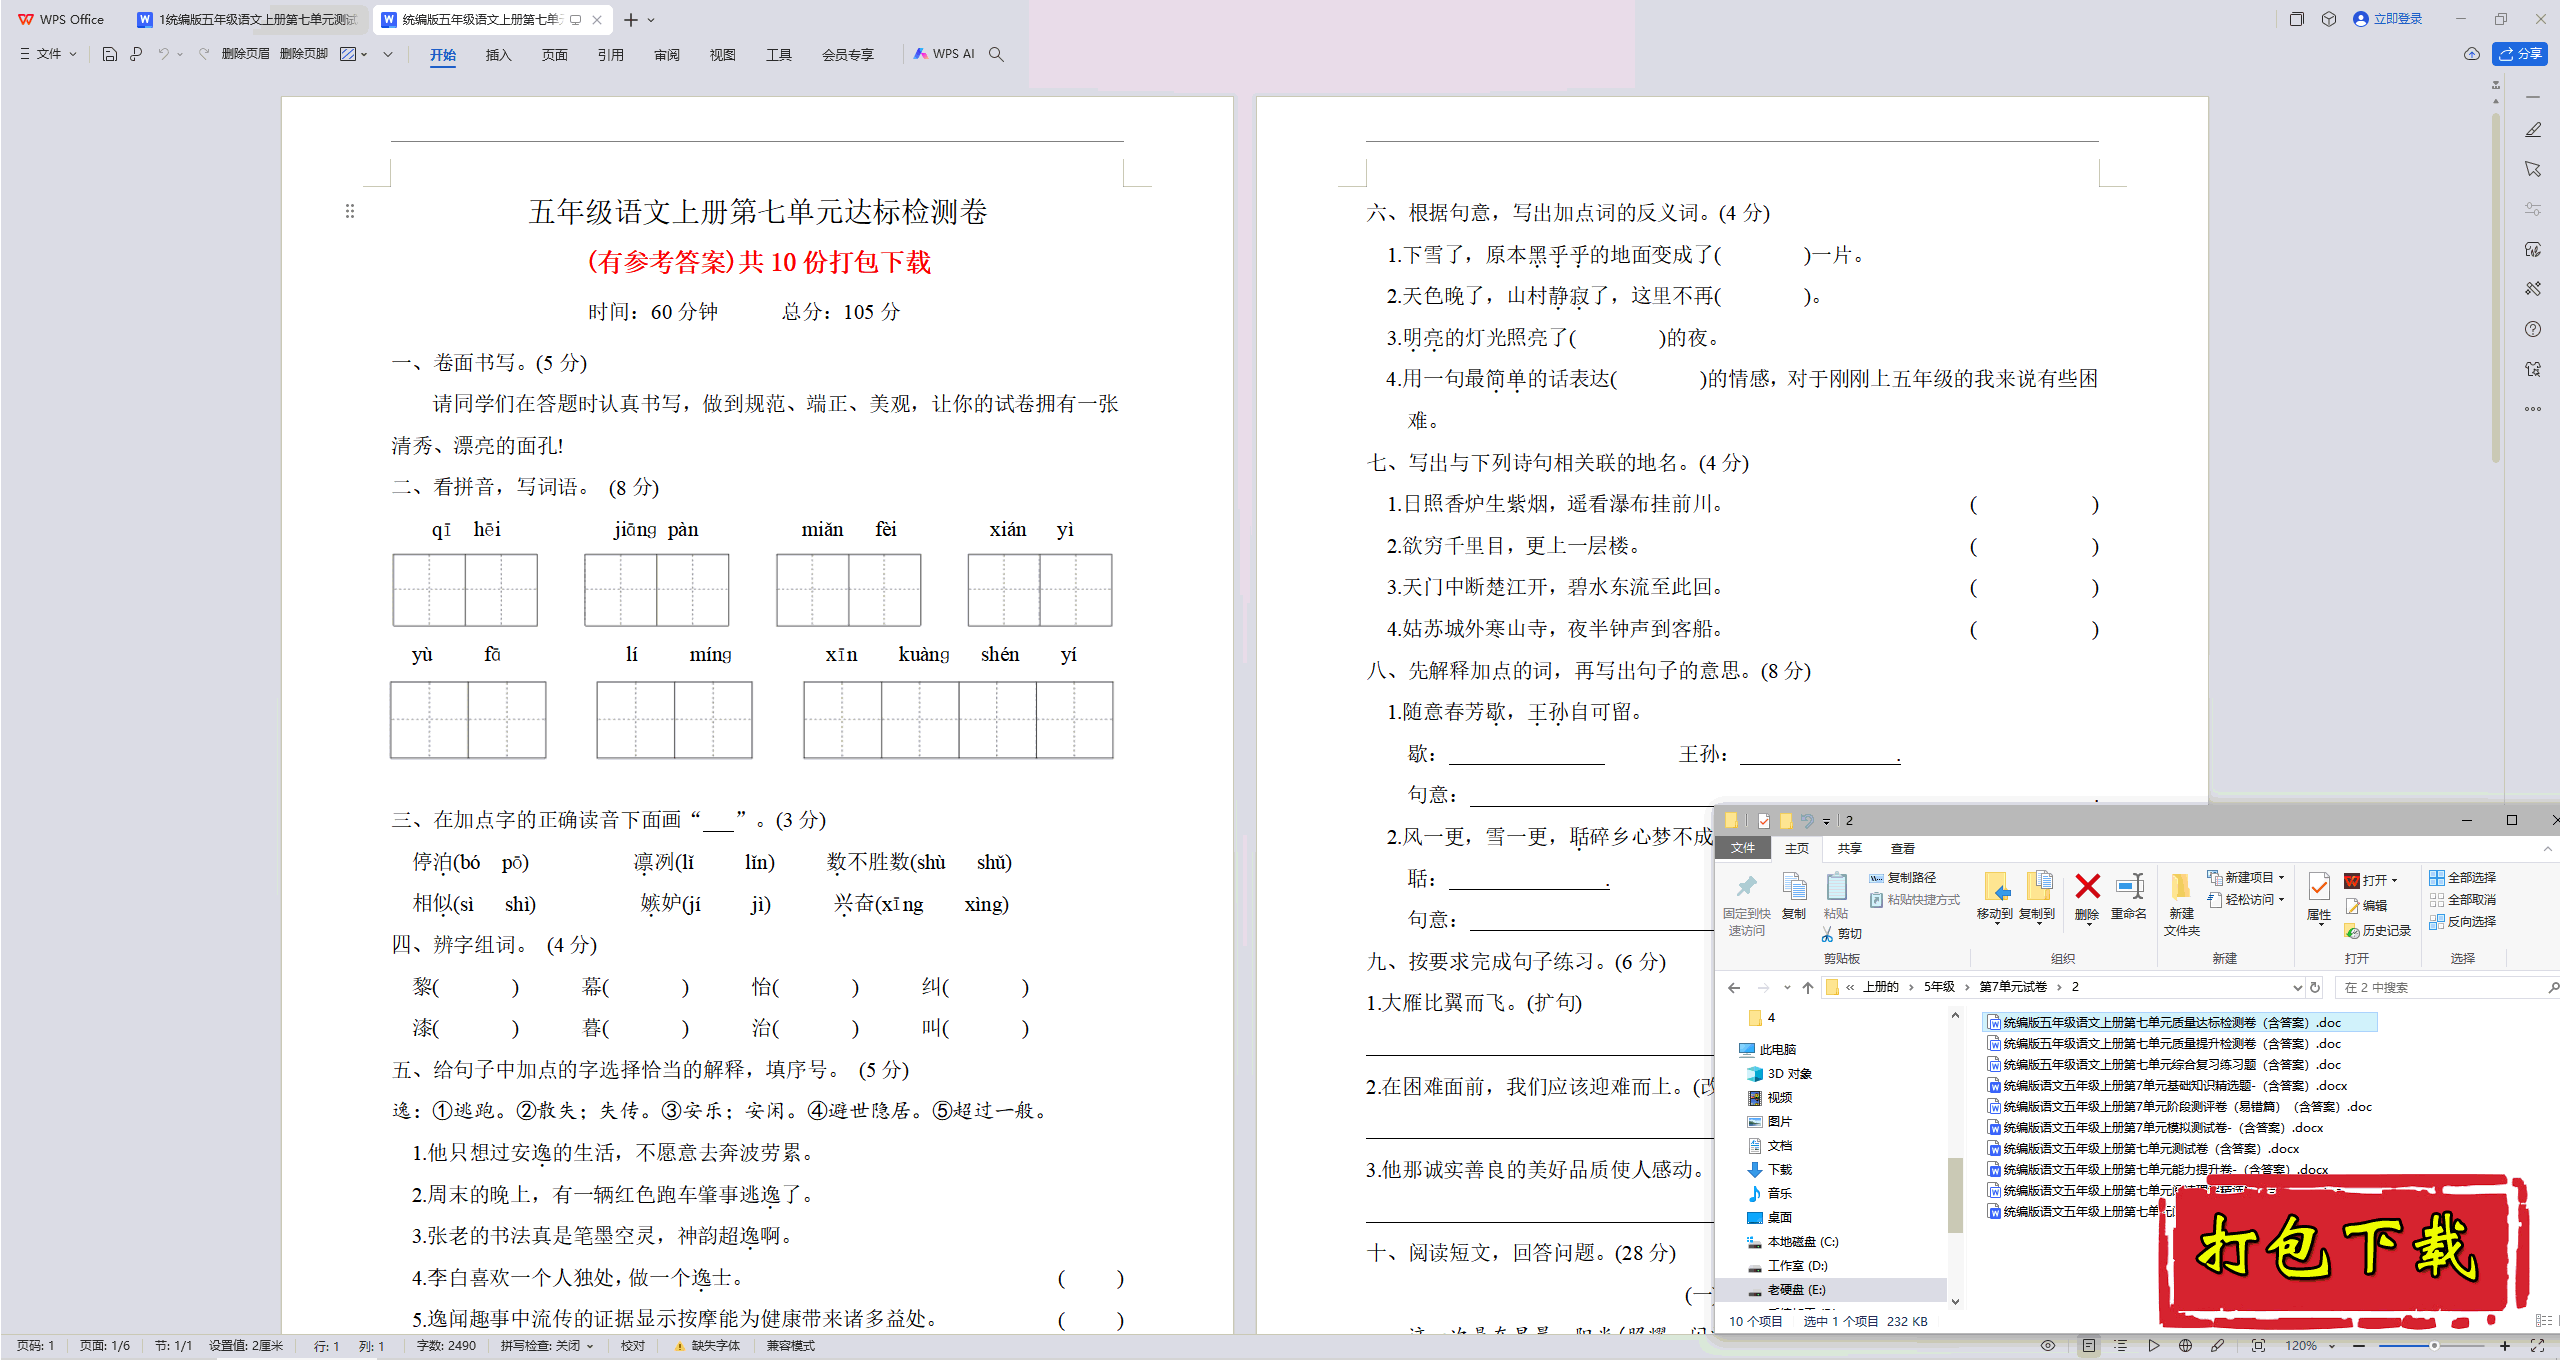The height and width of the screenshot is (1360, 2560).
Task: Switch to page layout view
Action: click(2089, 1346)
